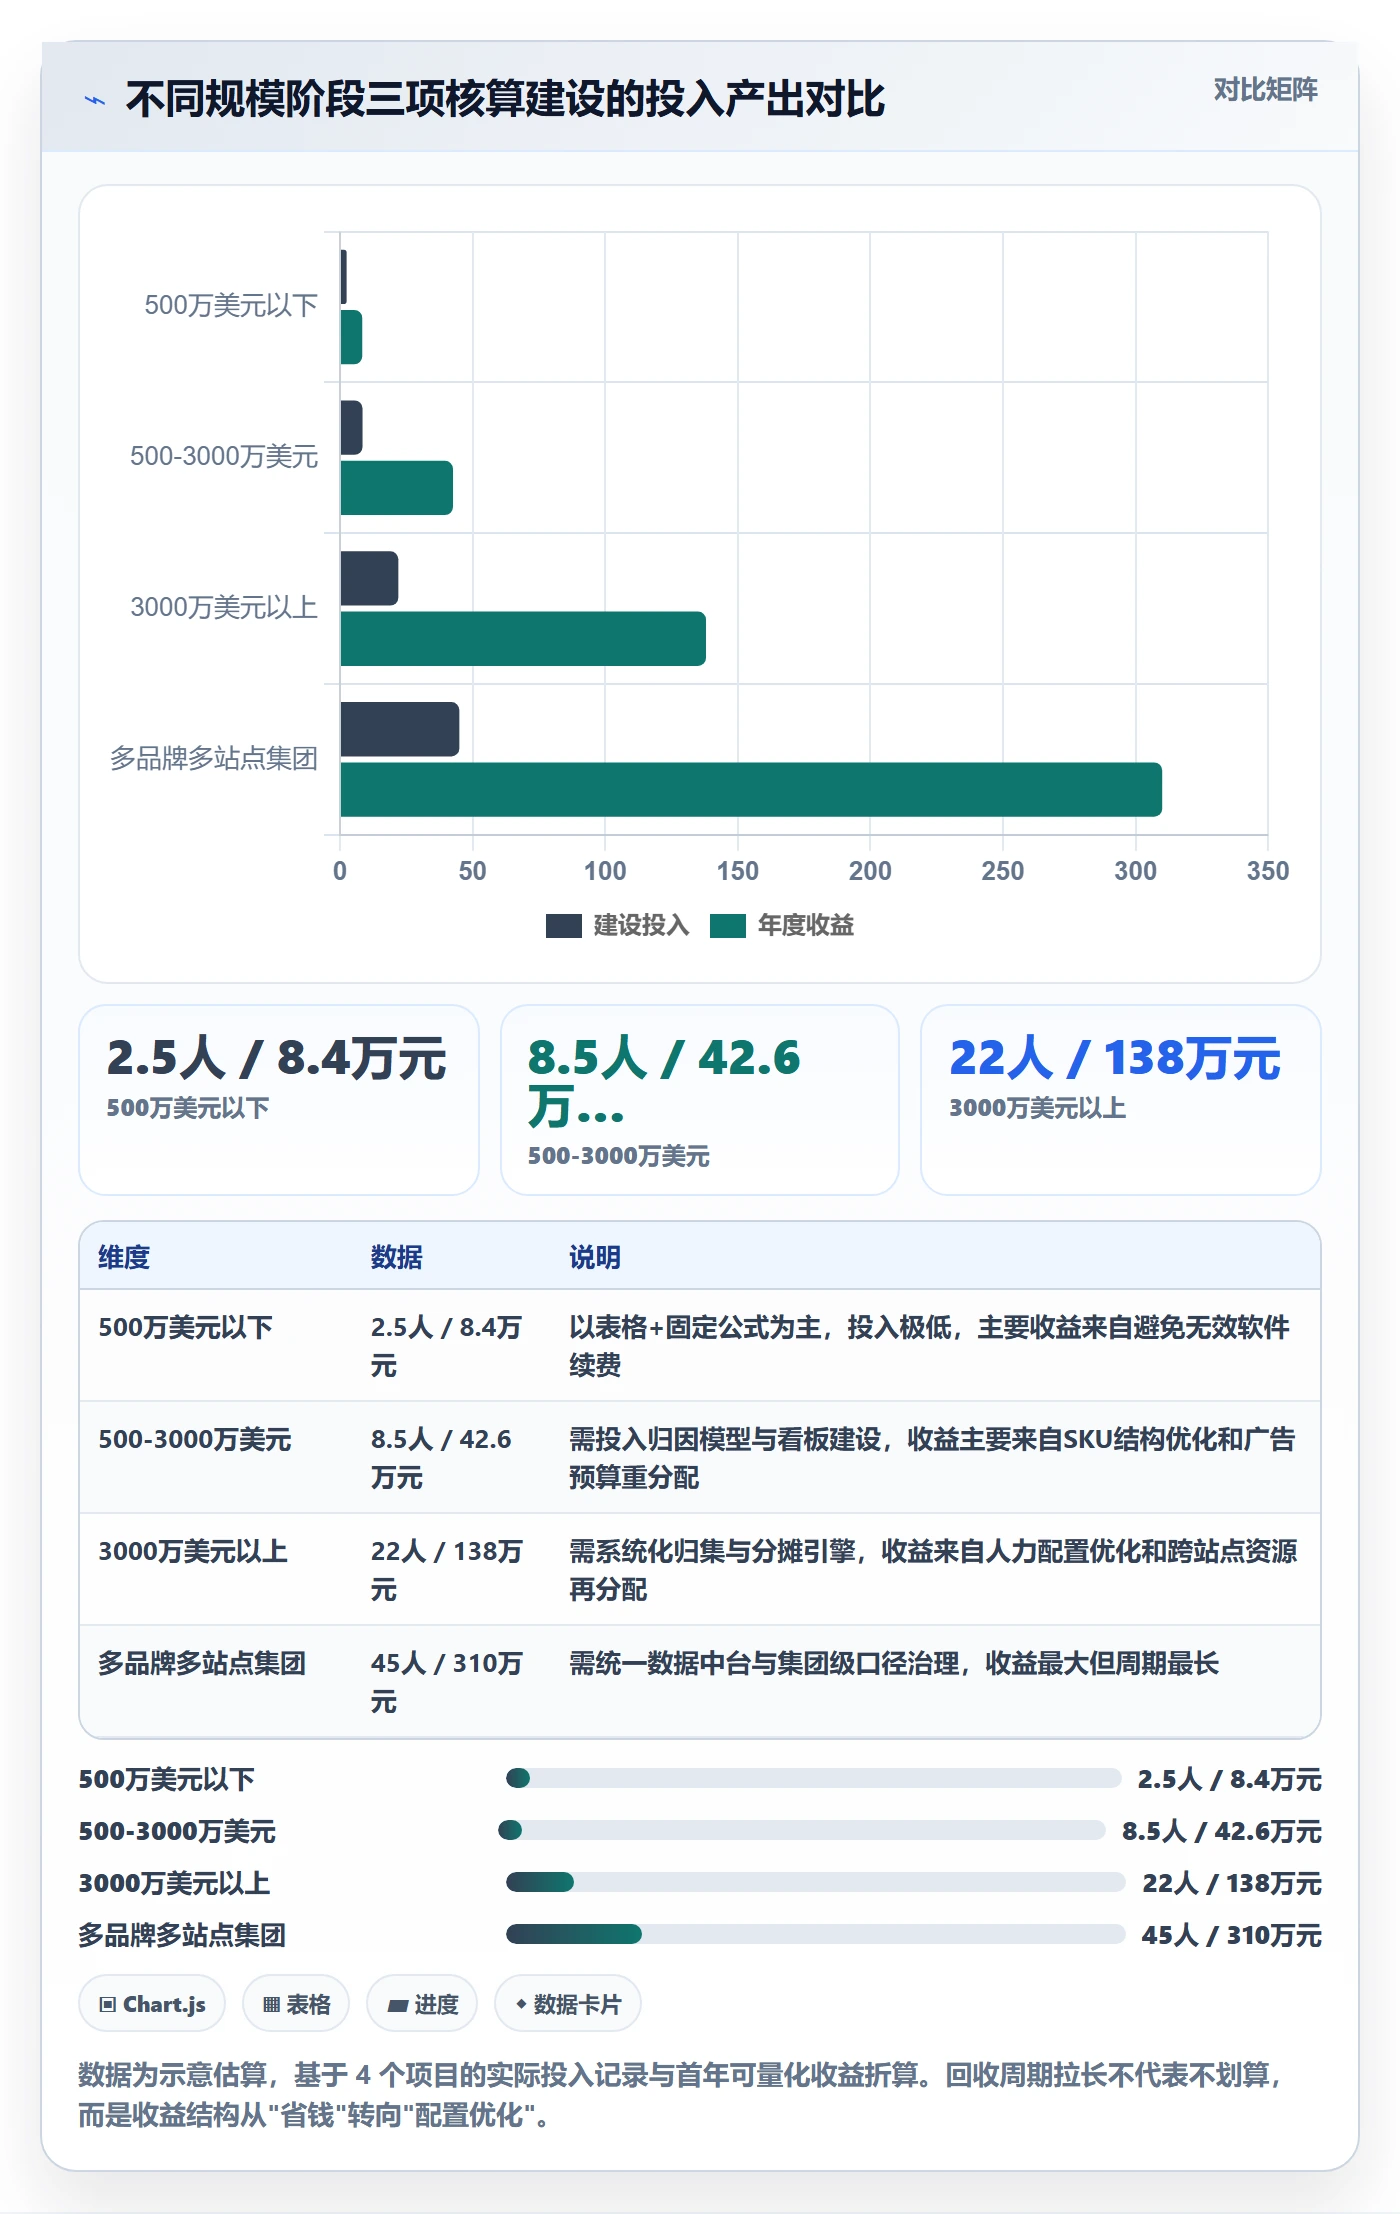Click the description 需统一数据中台与集团级口径治理

tap(894, 1663)
